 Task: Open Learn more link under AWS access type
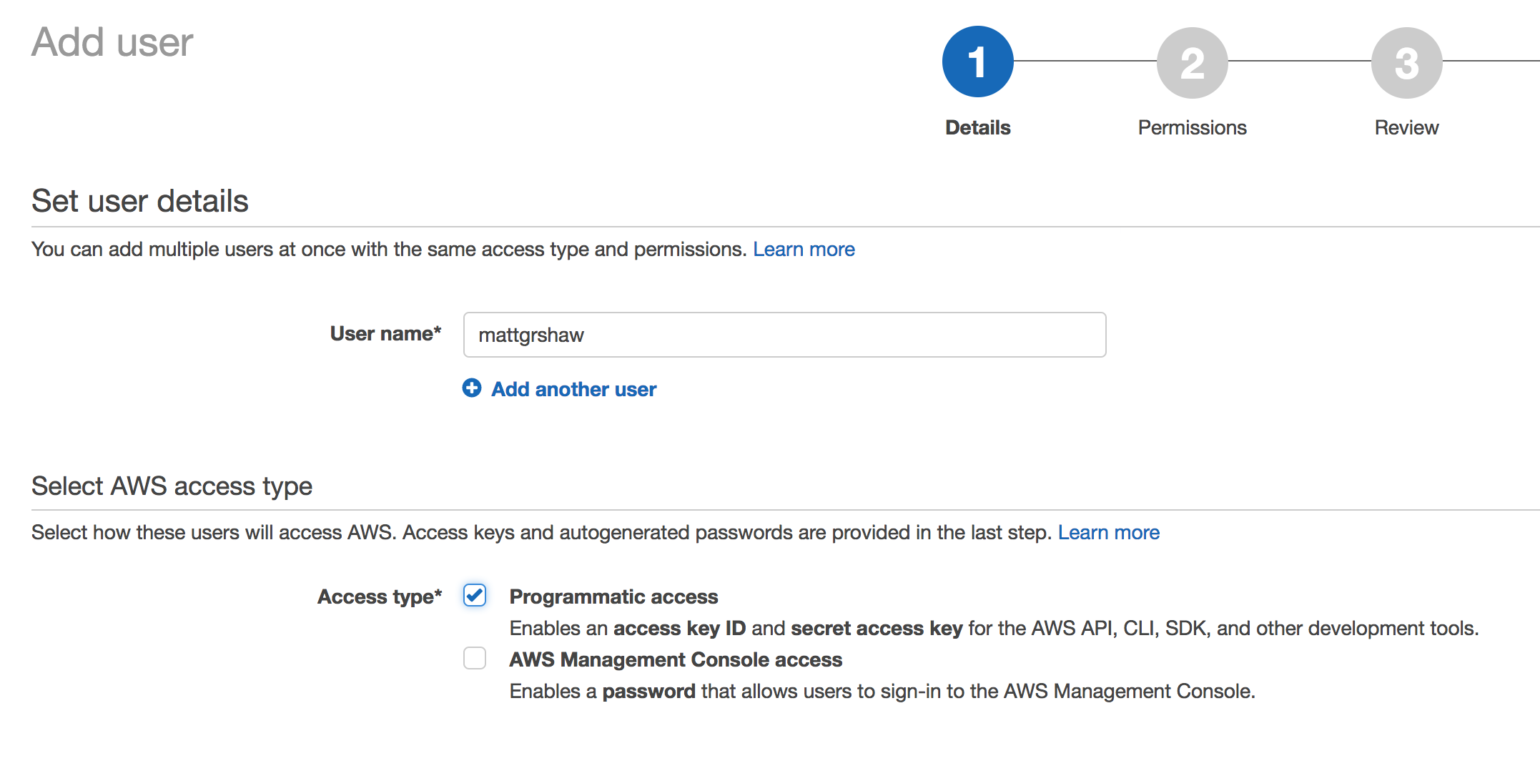[1109, 532]
